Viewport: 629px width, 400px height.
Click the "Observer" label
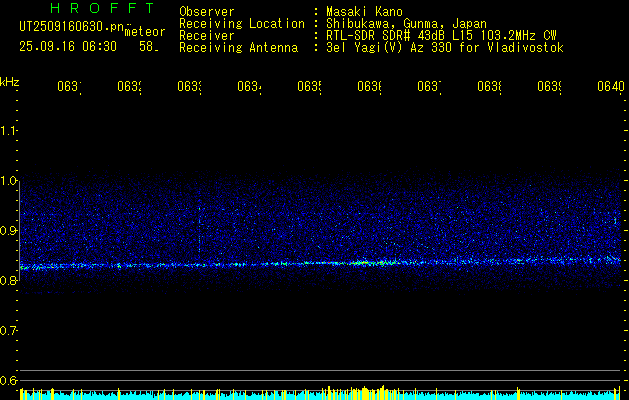pos(207,11)
